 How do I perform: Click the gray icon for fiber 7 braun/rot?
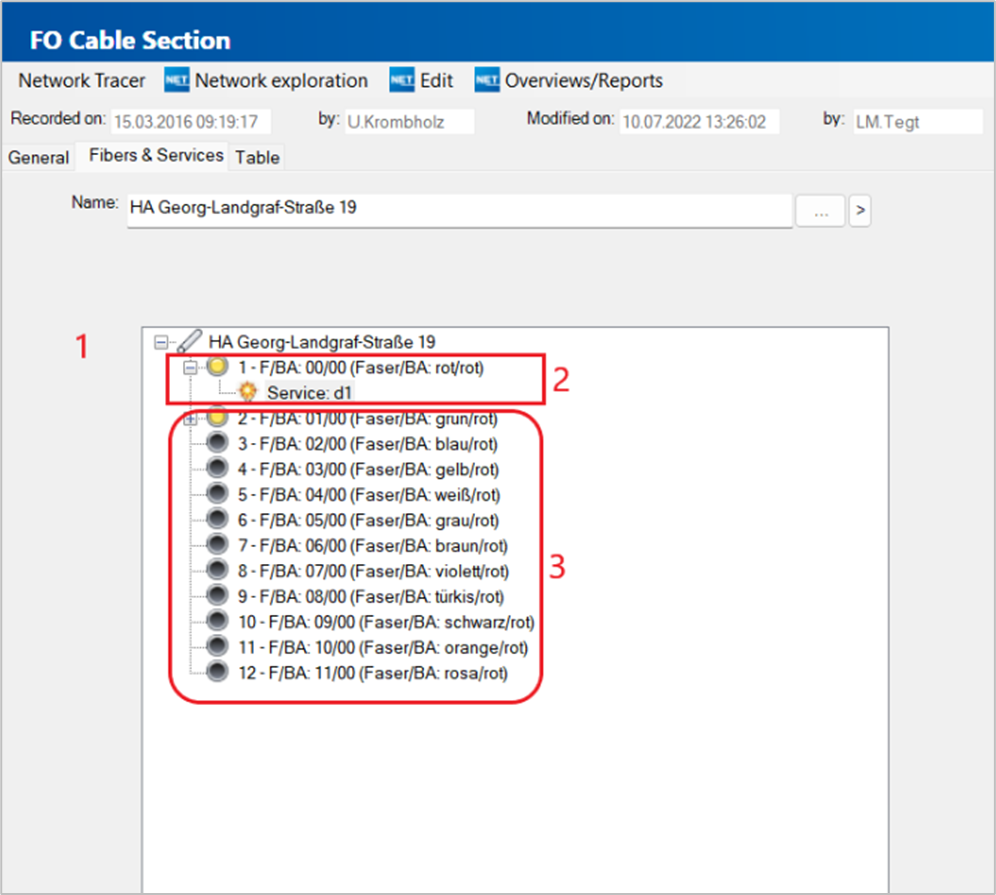point(217,544)
